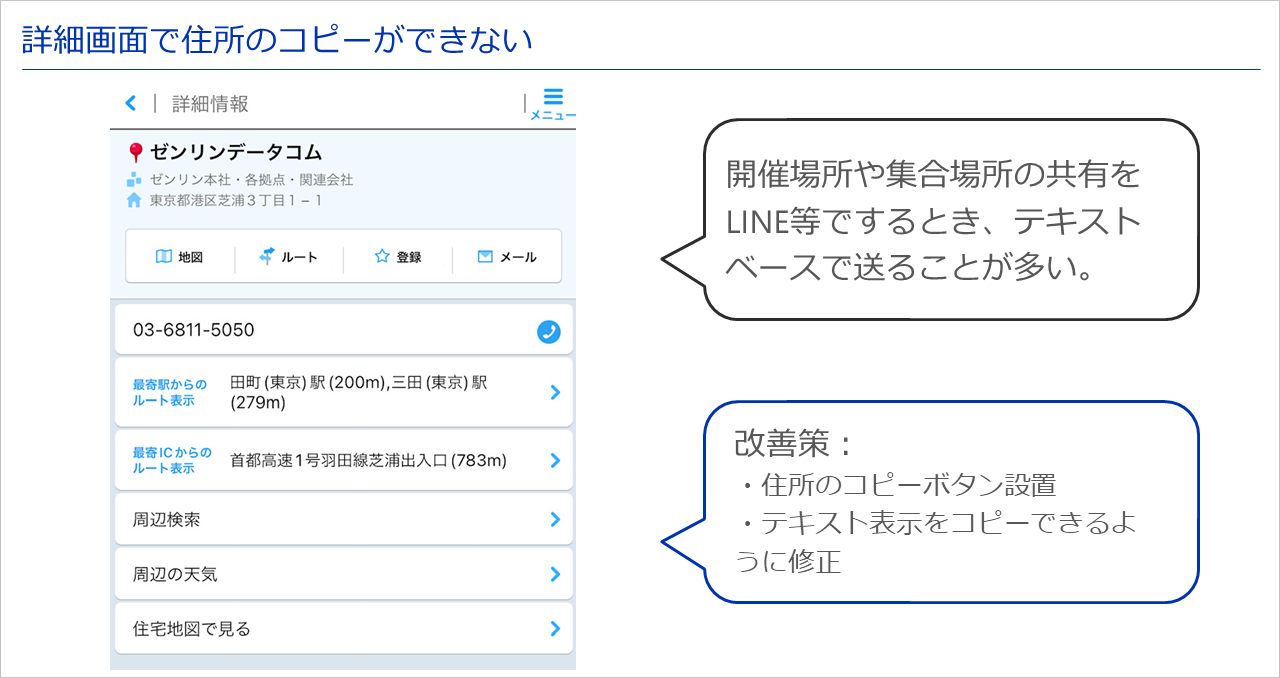Click the blue phone call icon

click(x=548, y=332)
